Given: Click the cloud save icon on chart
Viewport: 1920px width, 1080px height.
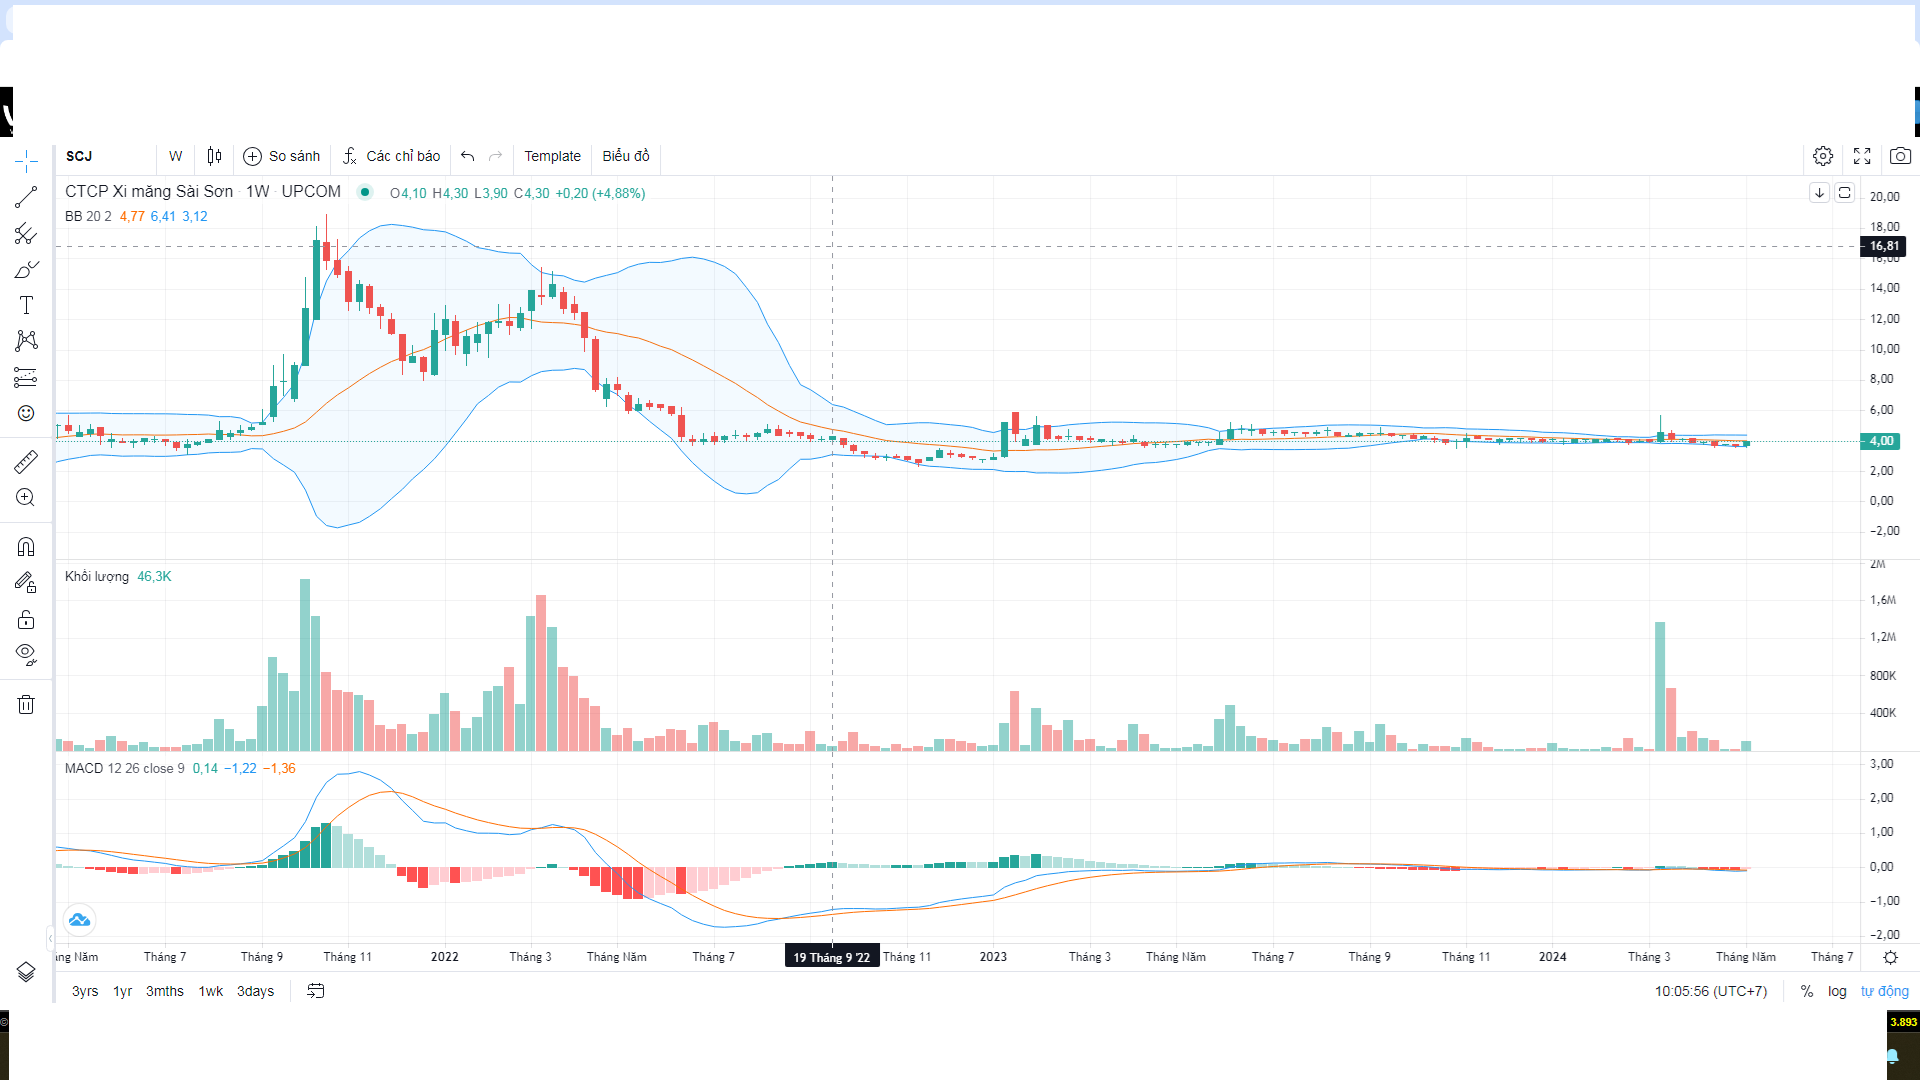Looking at the screenshot, I should [x=79, y=920].
